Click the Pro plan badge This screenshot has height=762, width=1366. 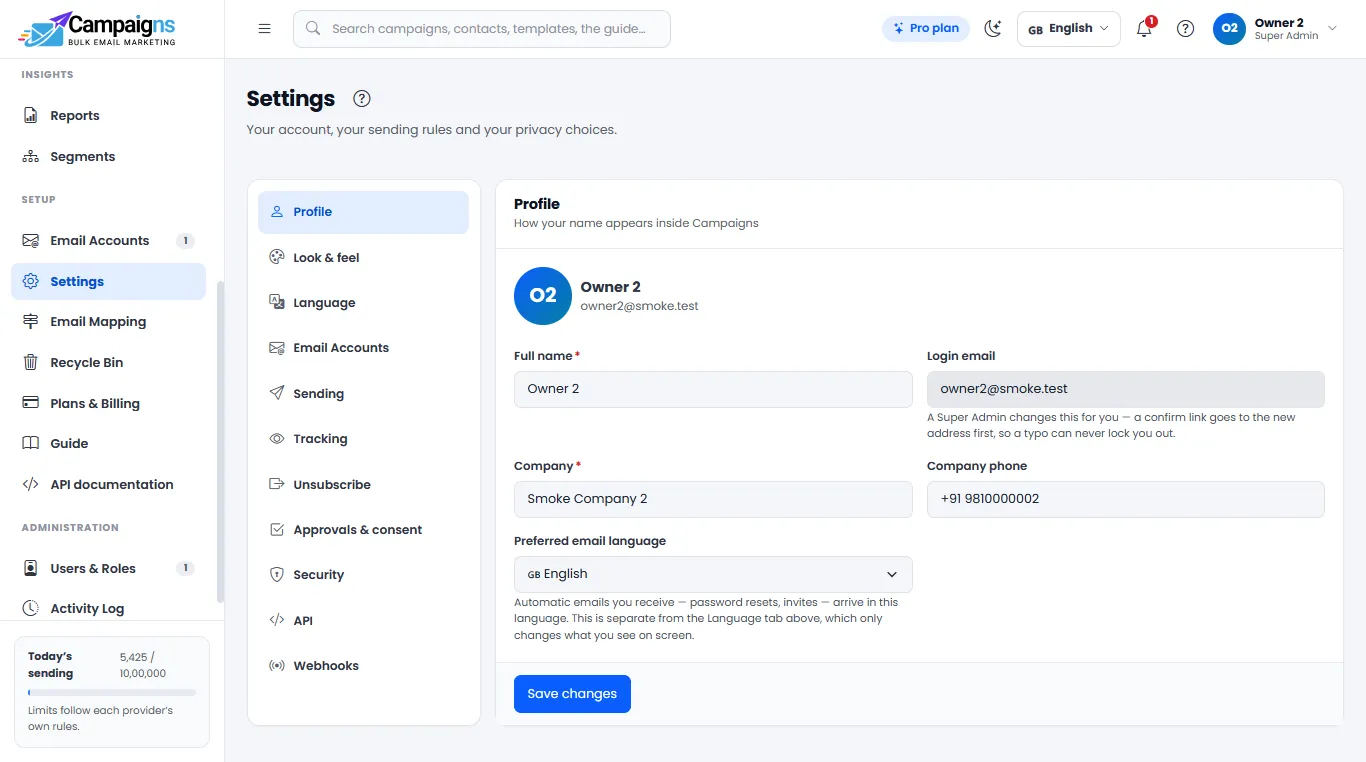point(926,29)
